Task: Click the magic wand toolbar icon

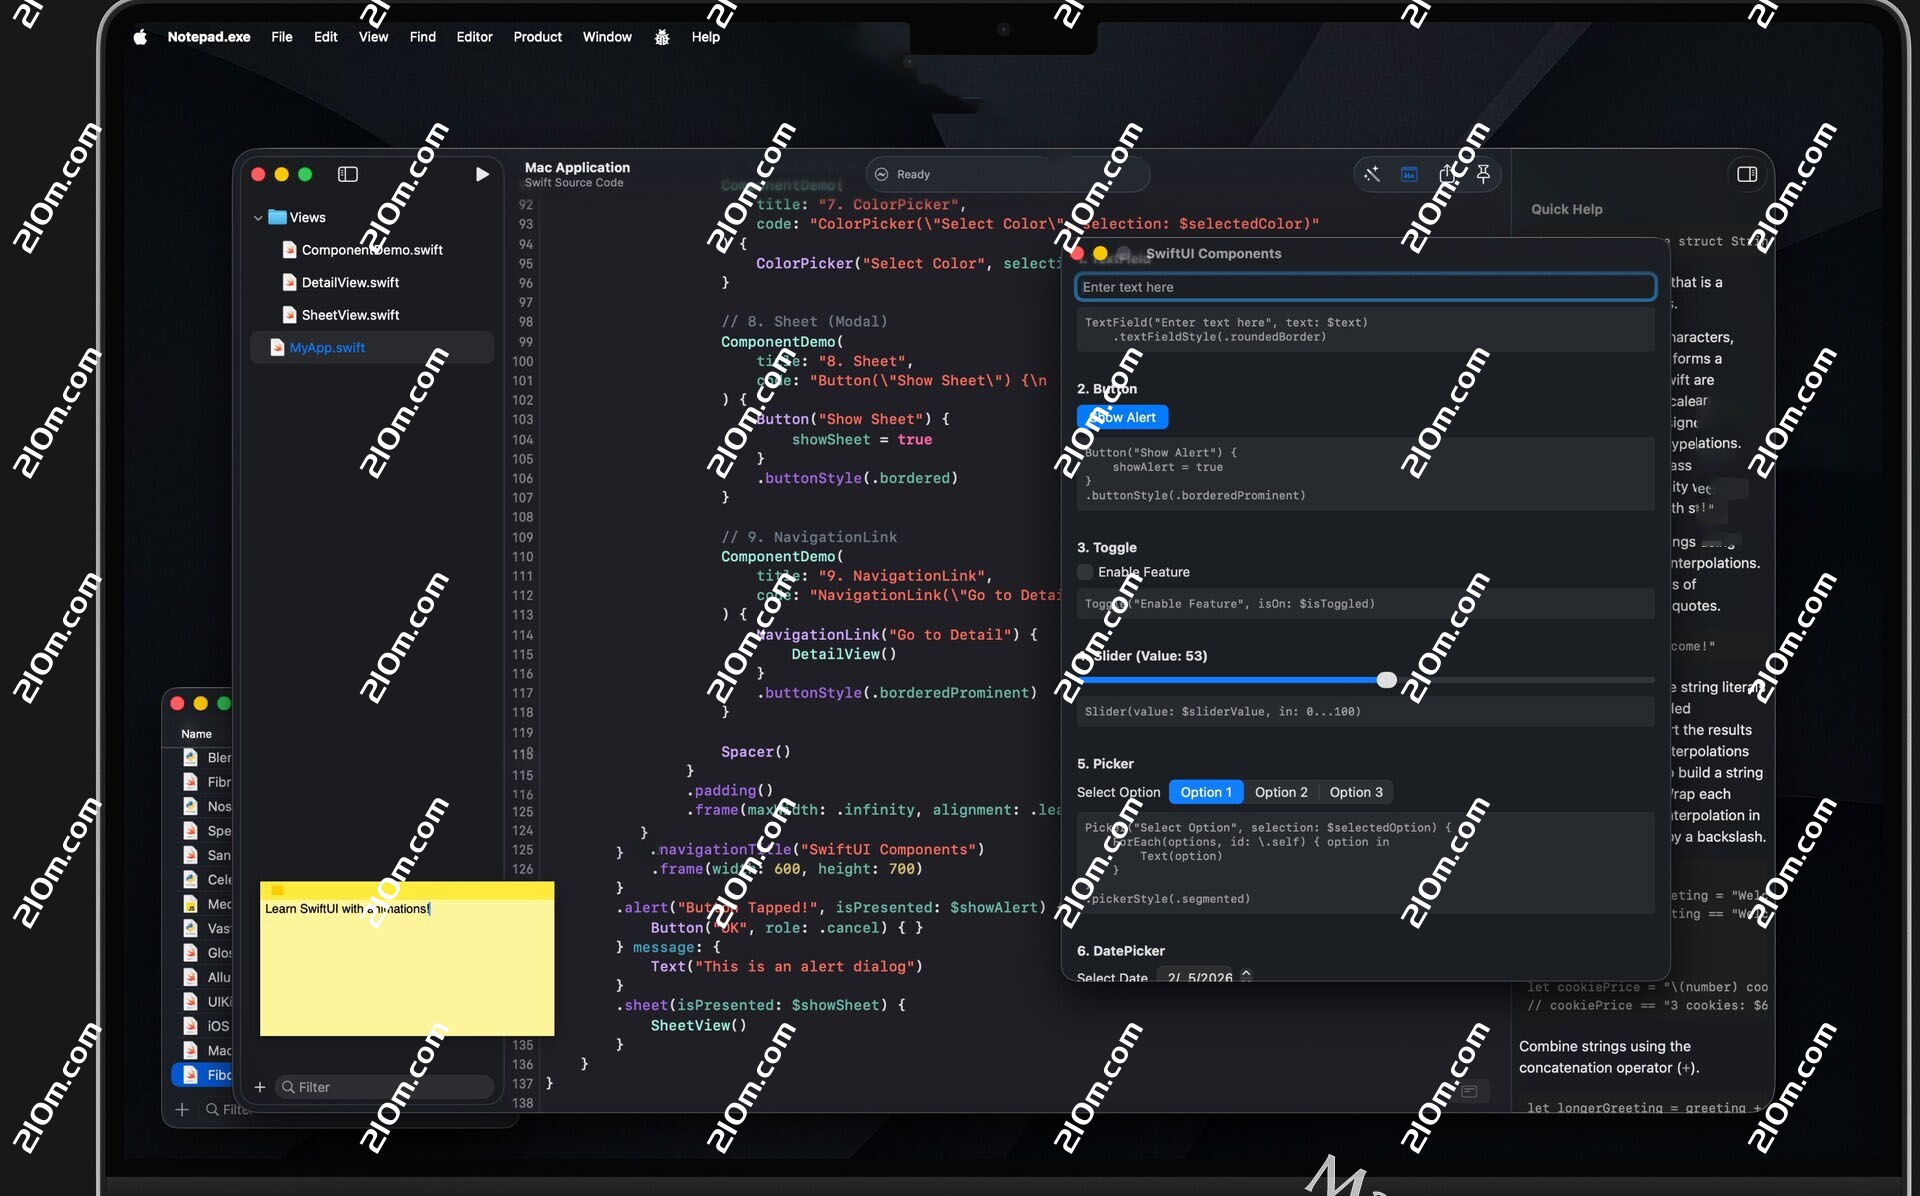Action: [1372, 174]
